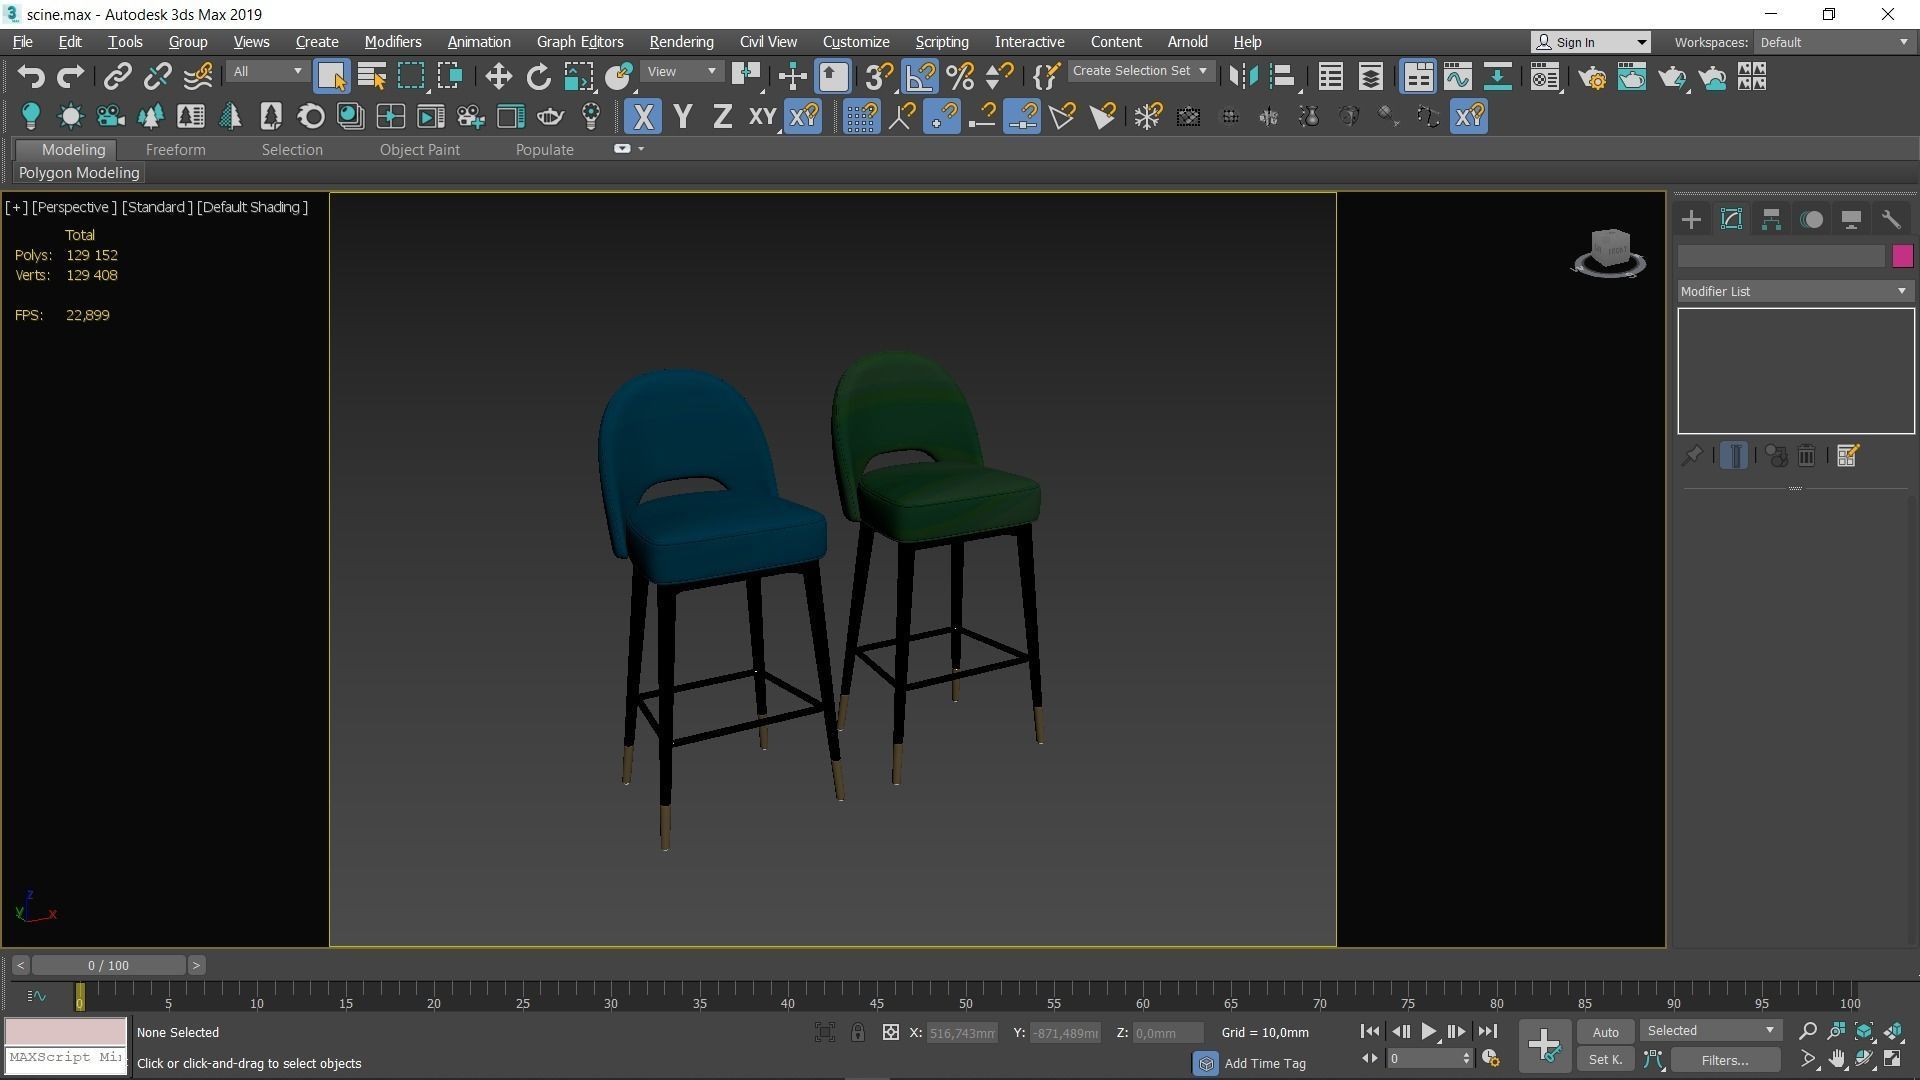Open the Hierarchy panel icon
This screenshot has width=1920, height=1080.
coord(1771,220)
